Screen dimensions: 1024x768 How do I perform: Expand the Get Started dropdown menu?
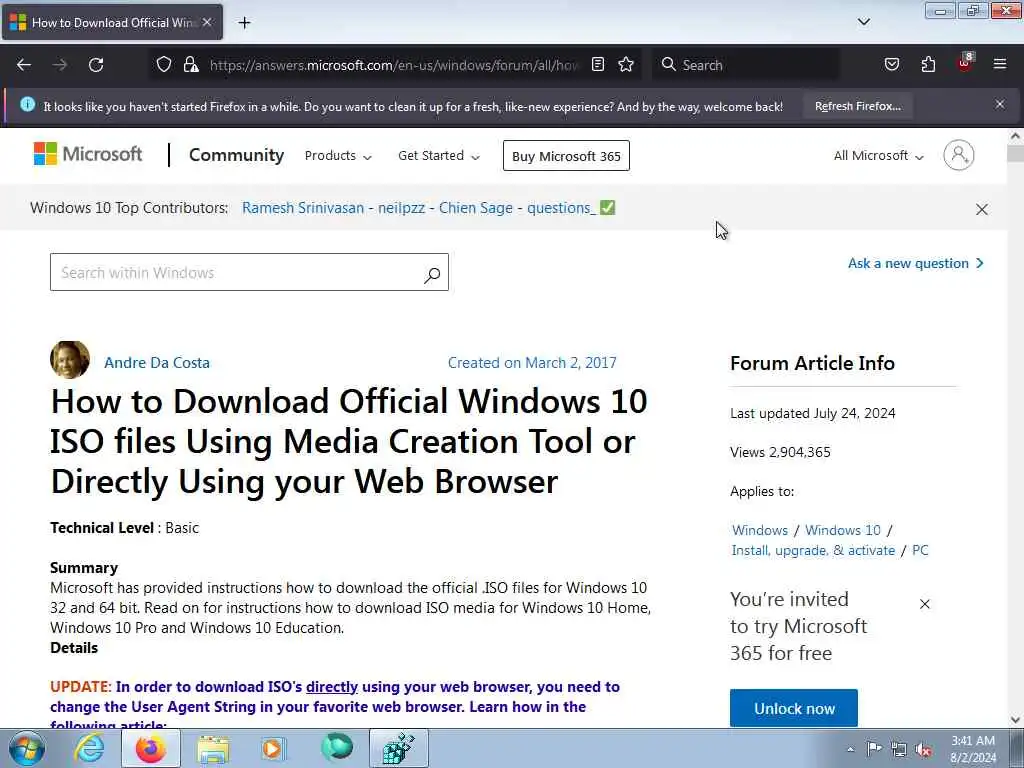click(x=439, y=155)
